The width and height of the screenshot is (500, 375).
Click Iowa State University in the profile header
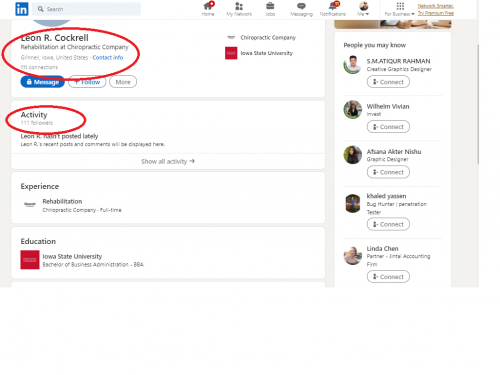tap(267, 53)
